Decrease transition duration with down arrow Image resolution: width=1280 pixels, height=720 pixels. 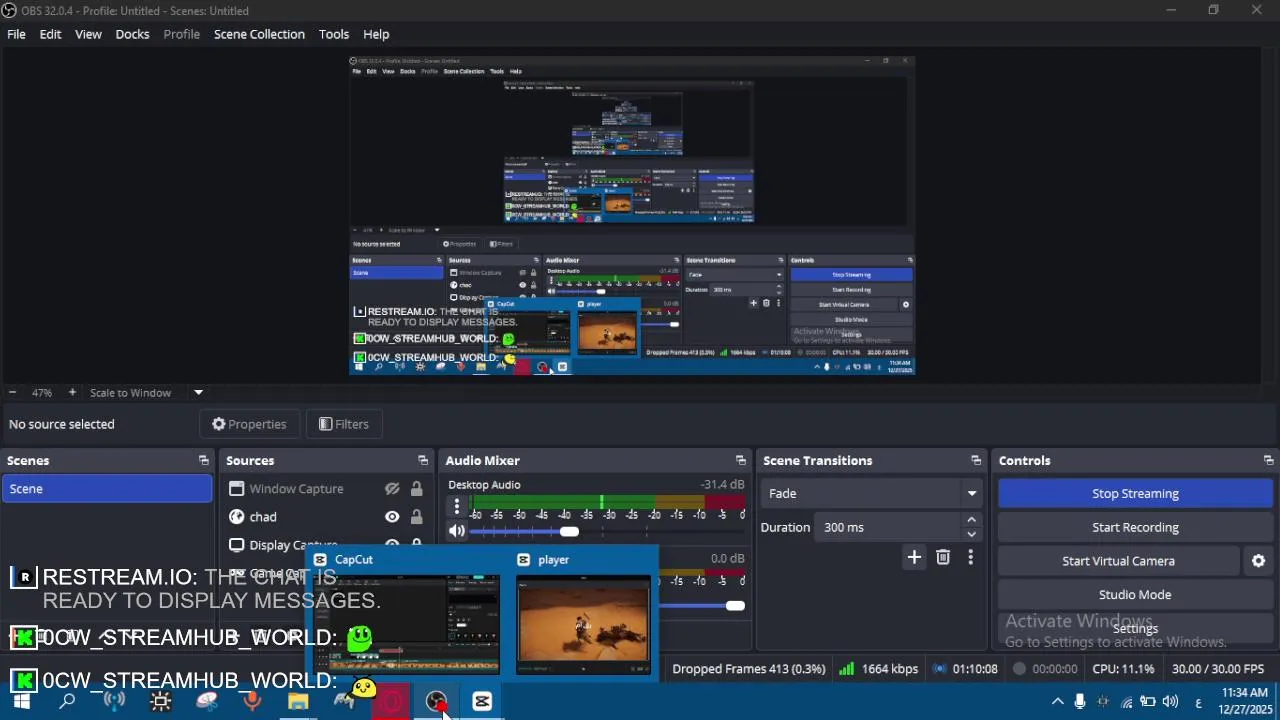point(971,534)
